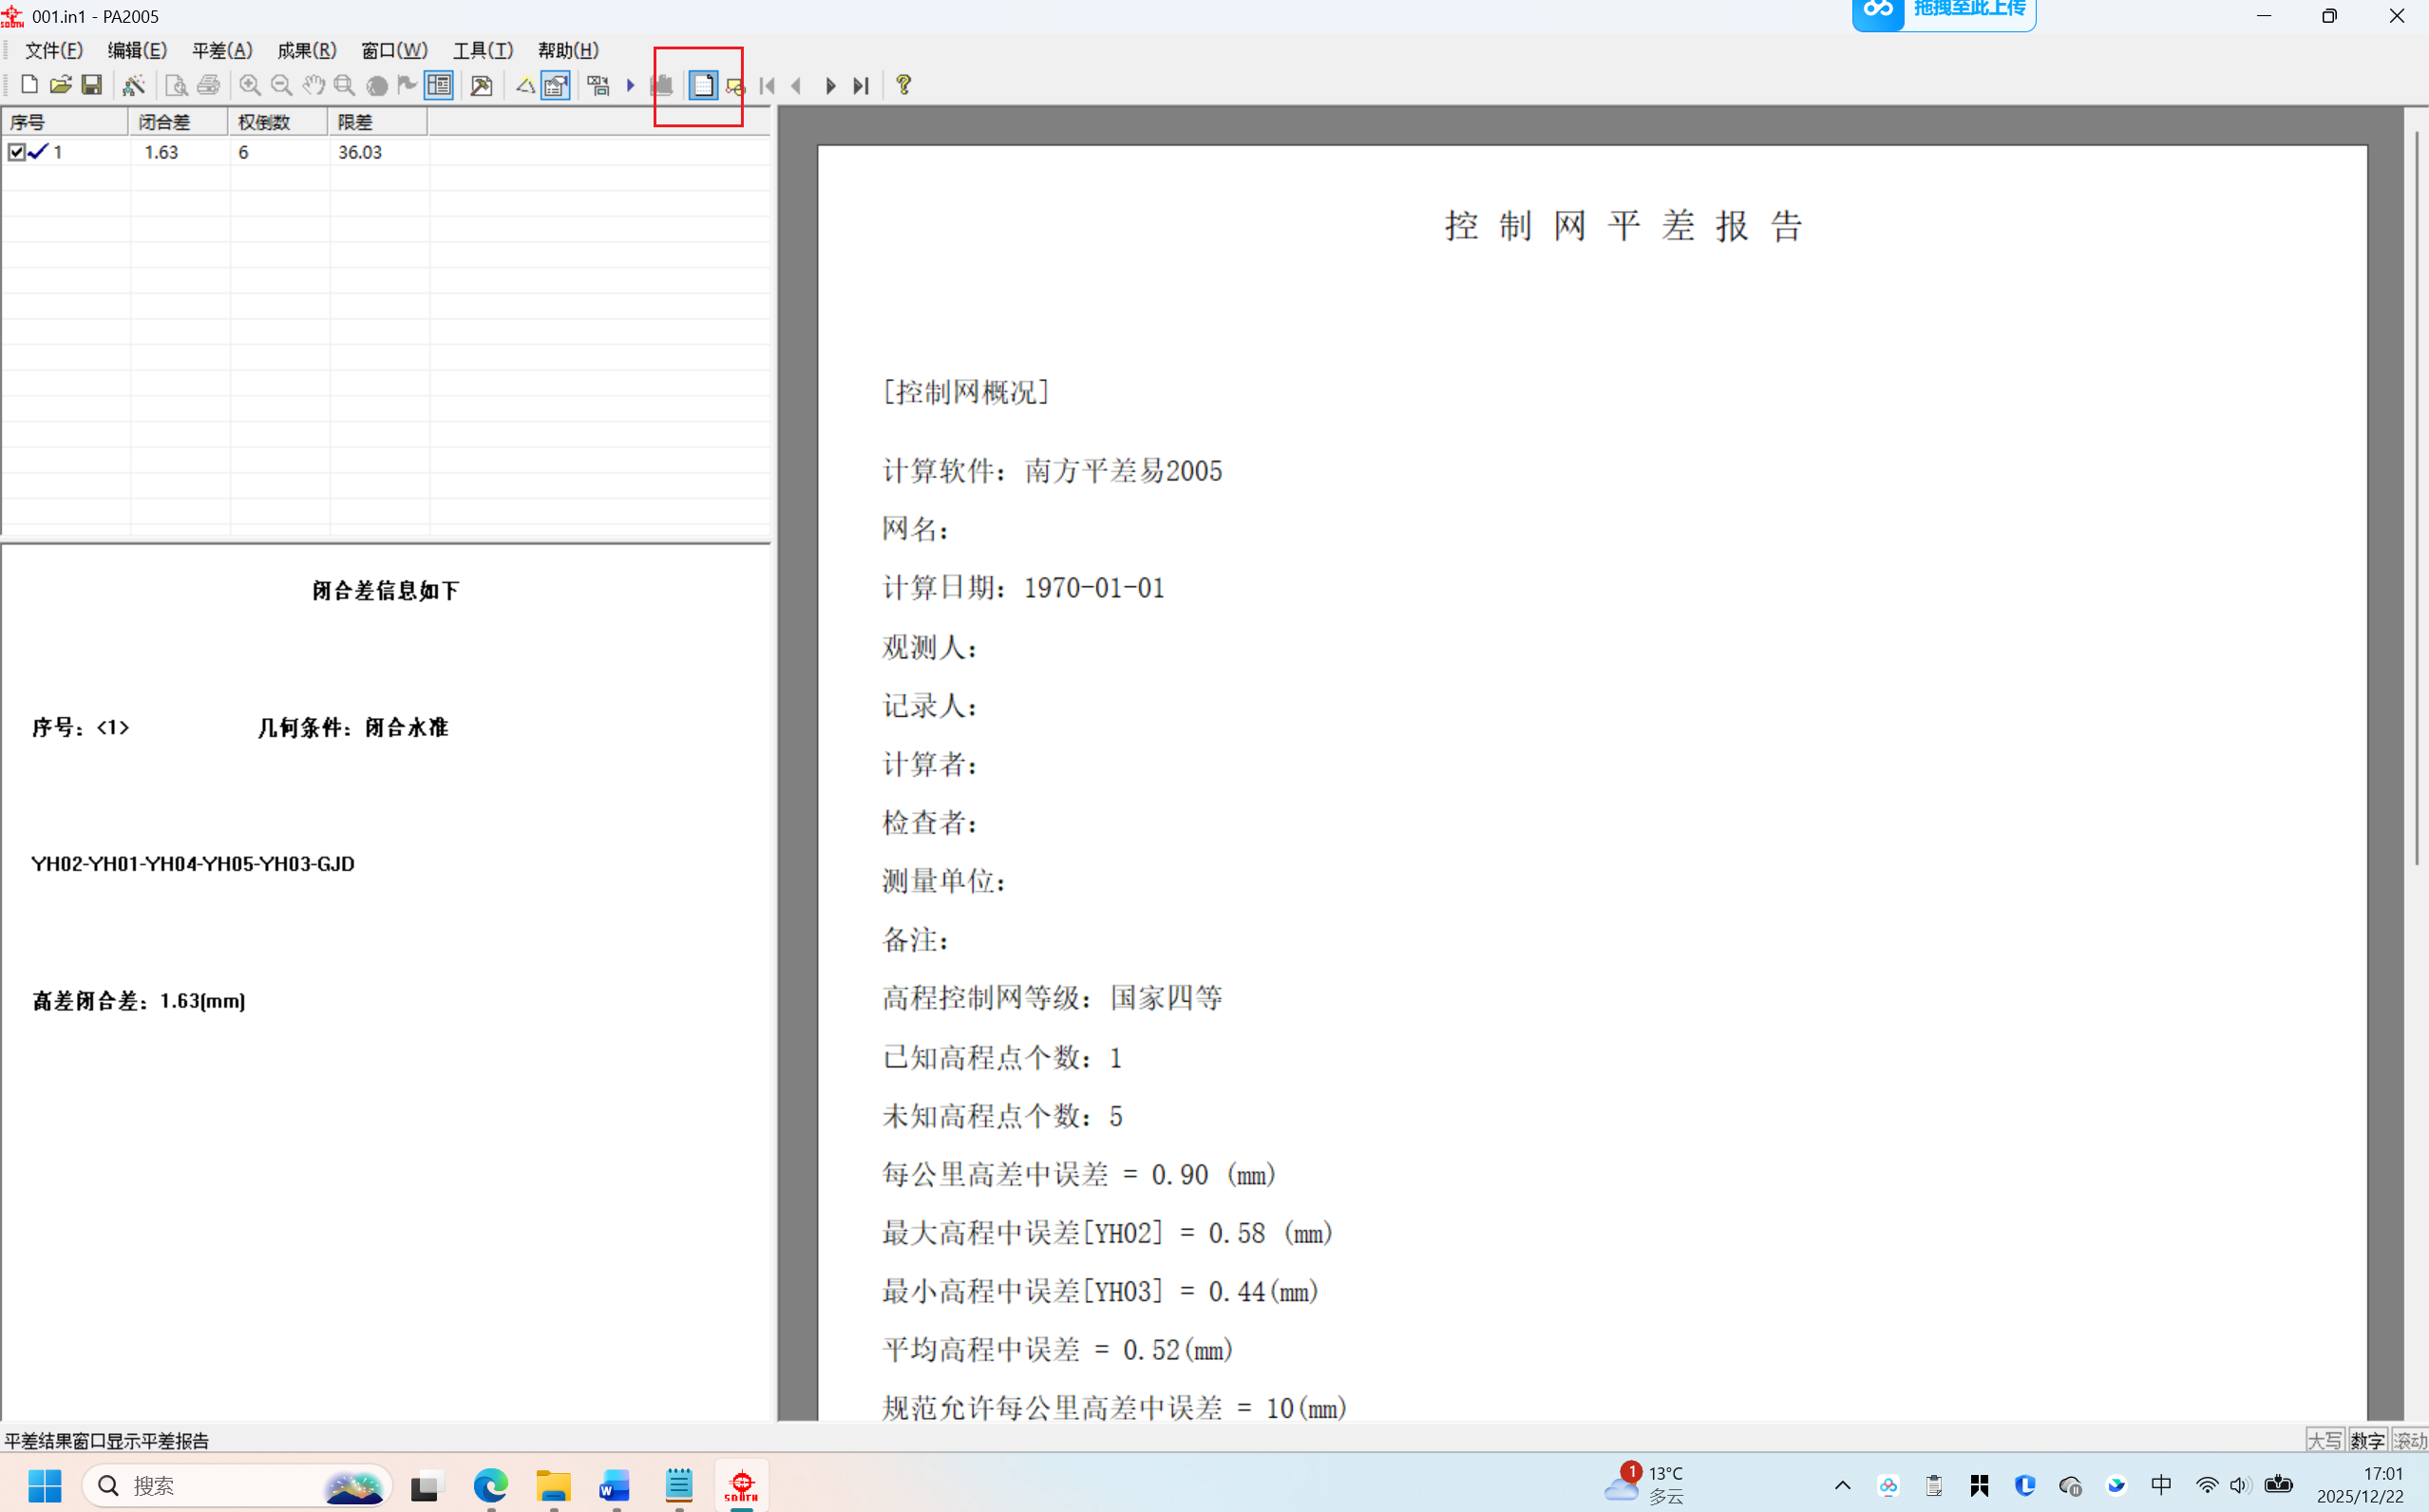Toggle the data input panel view icon
The width and height of the screenshot is (2429, 1512).
439,85
